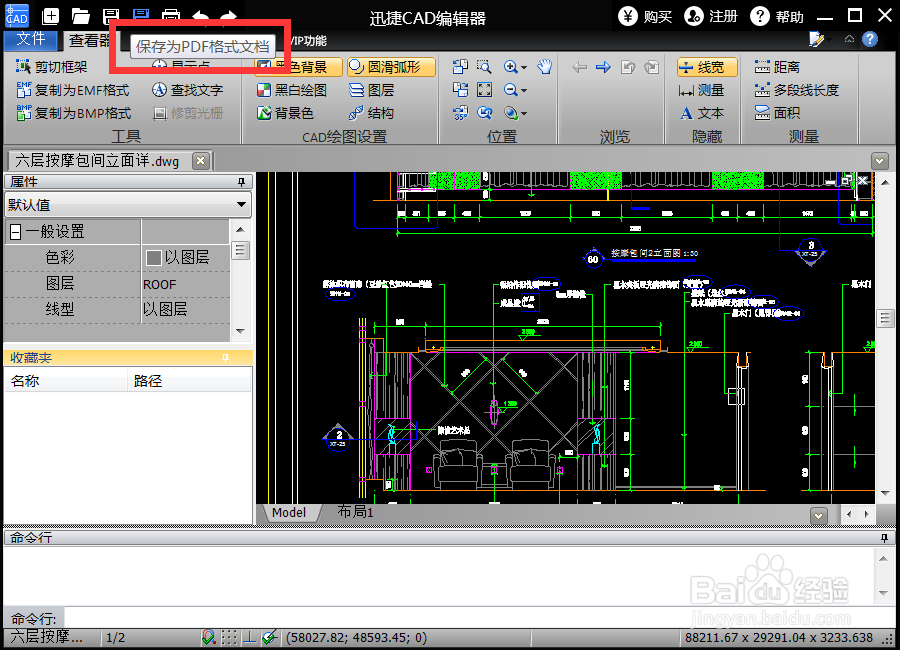Select 复制为BMP格式 copy tool
Viewport: 900px width, 650px height.
[x=74, y=113]
